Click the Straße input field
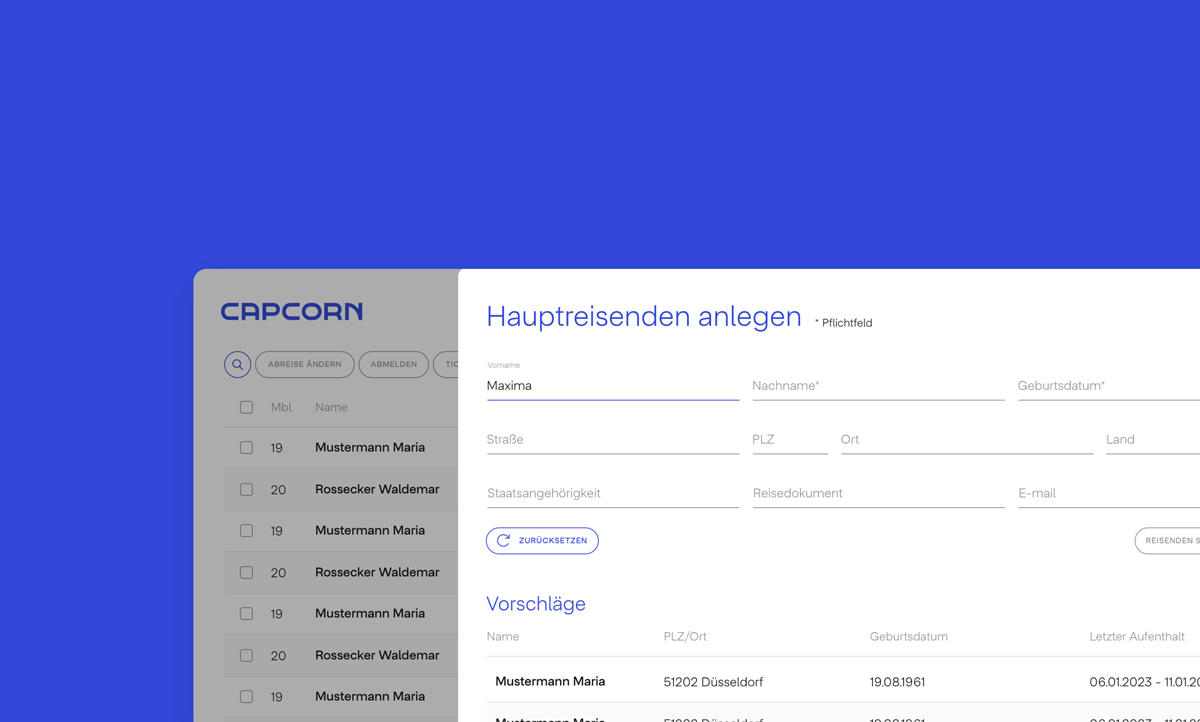Image resolution: width=1200 pixels, height=722 pixels. tap(612, 440)
